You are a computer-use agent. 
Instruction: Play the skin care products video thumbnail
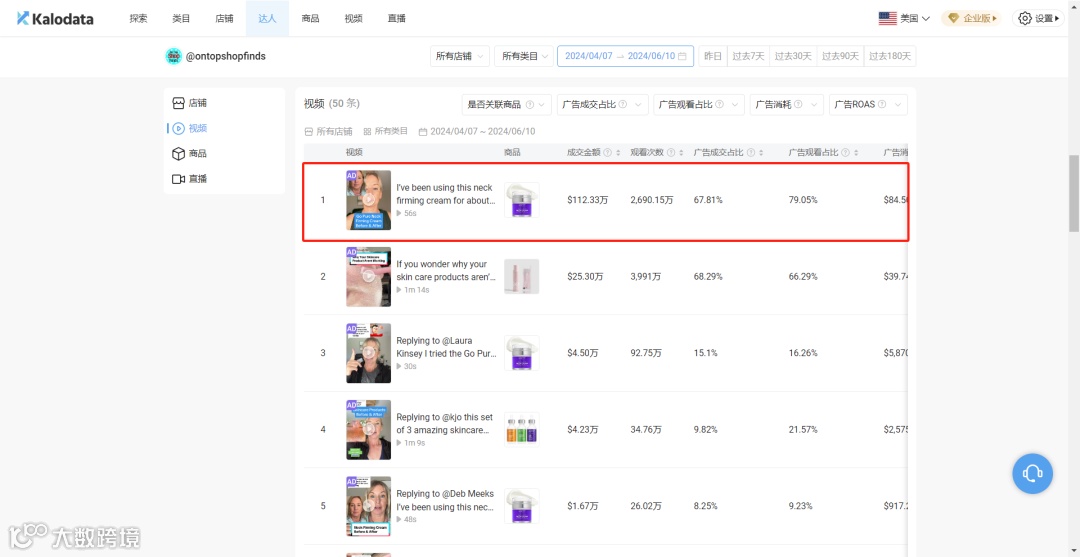pos(368,277)
